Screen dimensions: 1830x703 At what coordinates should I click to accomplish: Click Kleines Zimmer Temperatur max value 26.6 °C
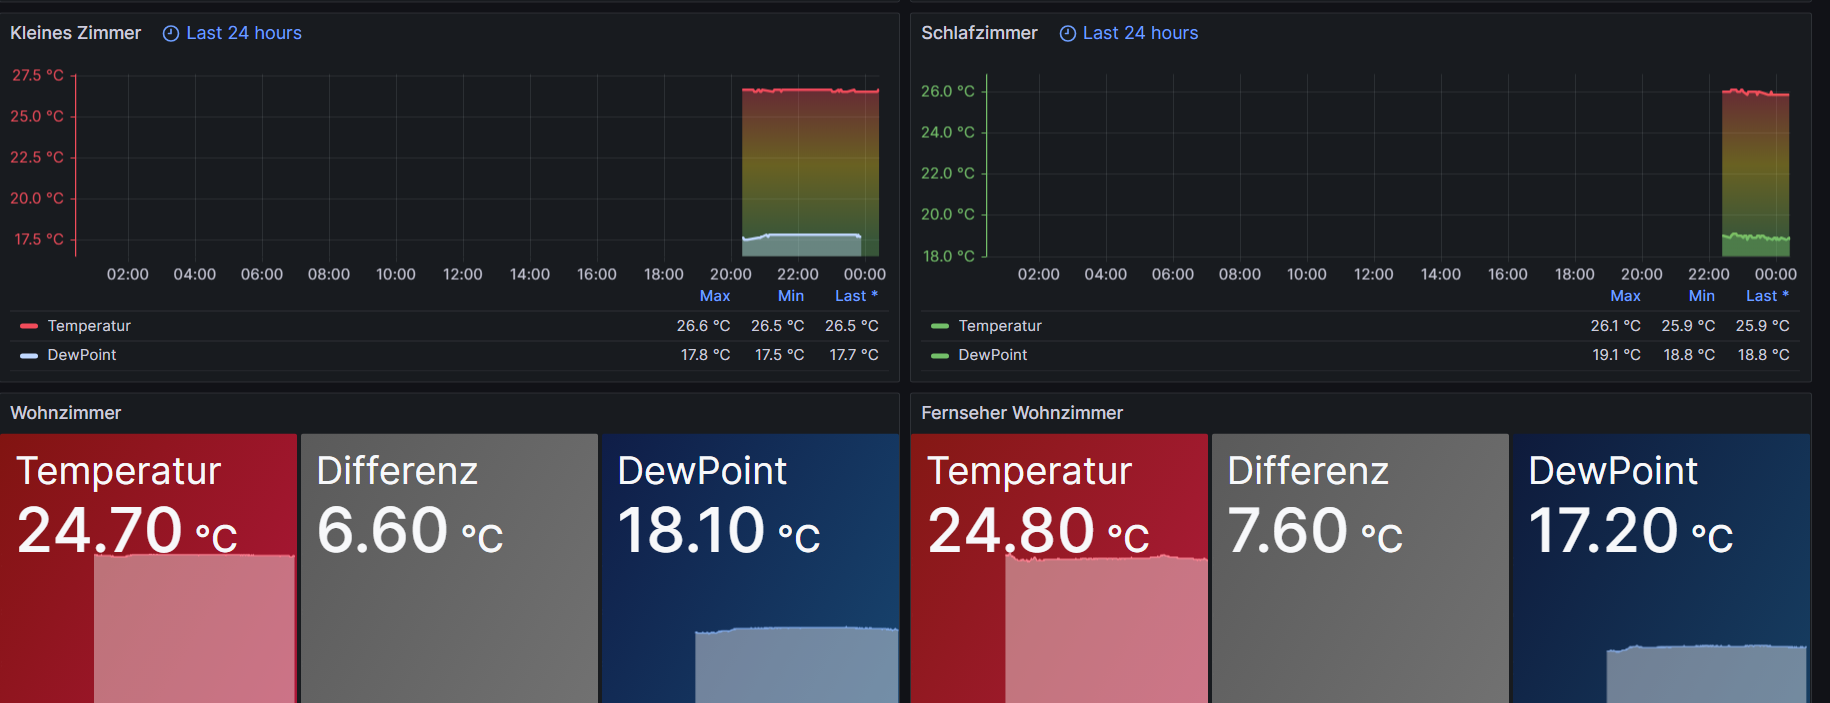704,326
